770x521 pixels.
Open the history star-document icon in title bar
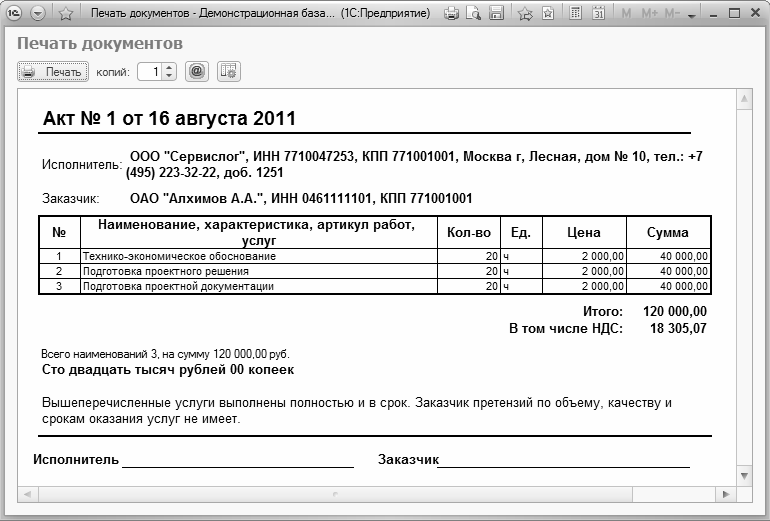[549, 14]
